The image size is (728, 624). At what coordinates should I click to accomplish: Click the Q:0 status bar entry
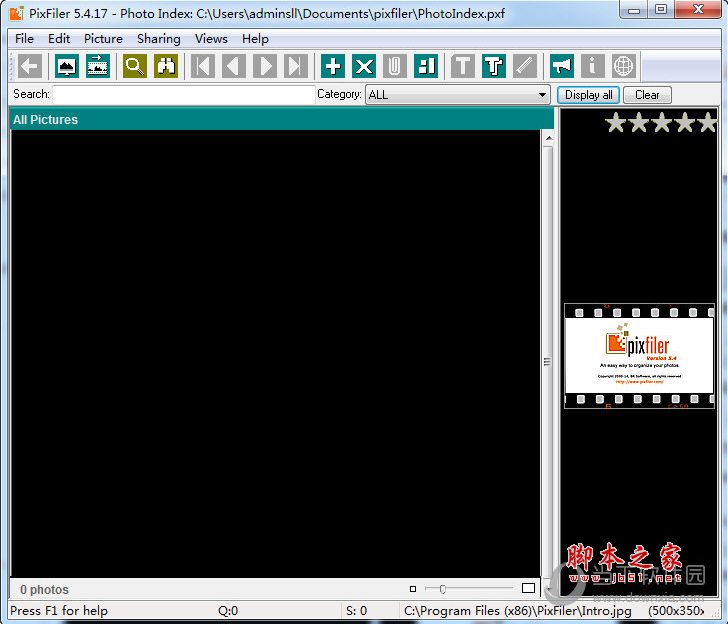click(x=228, y=611)
